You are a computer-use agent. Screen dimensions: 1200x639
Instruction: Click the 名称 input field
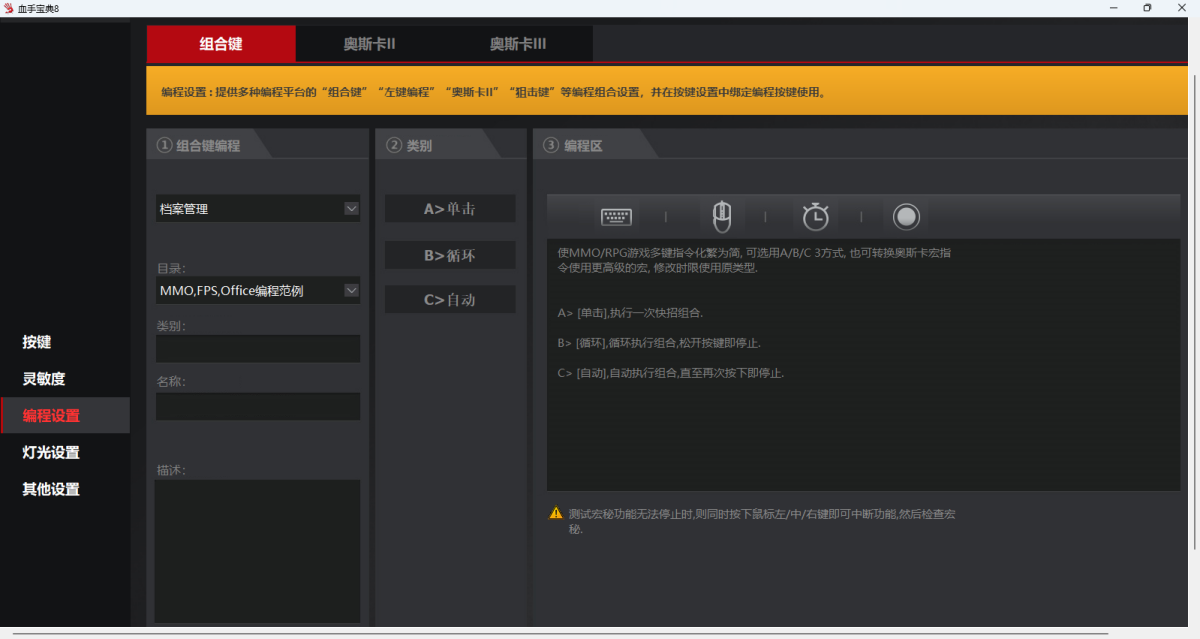click(x=258, y=406)
